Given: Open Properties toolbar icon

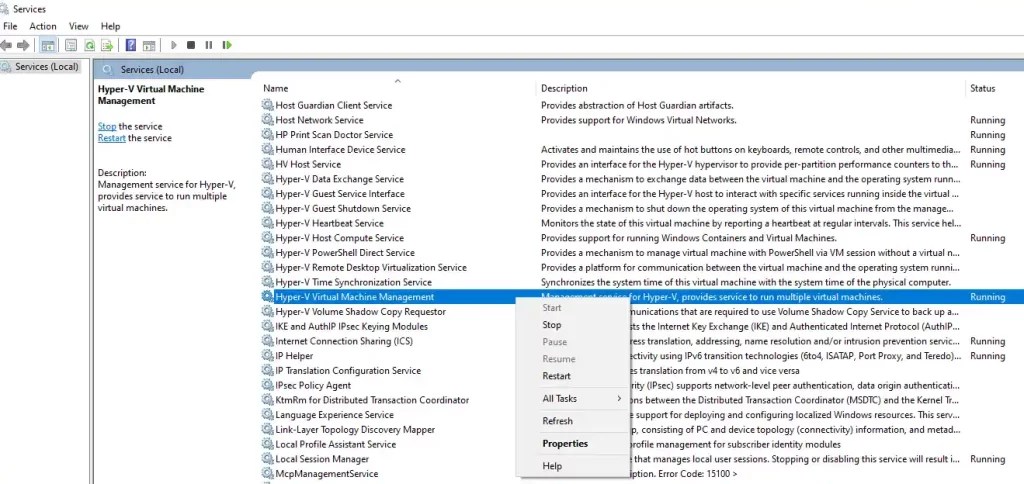Looking at the screenshot, I should pyautogui.click(x=71, y=45).
